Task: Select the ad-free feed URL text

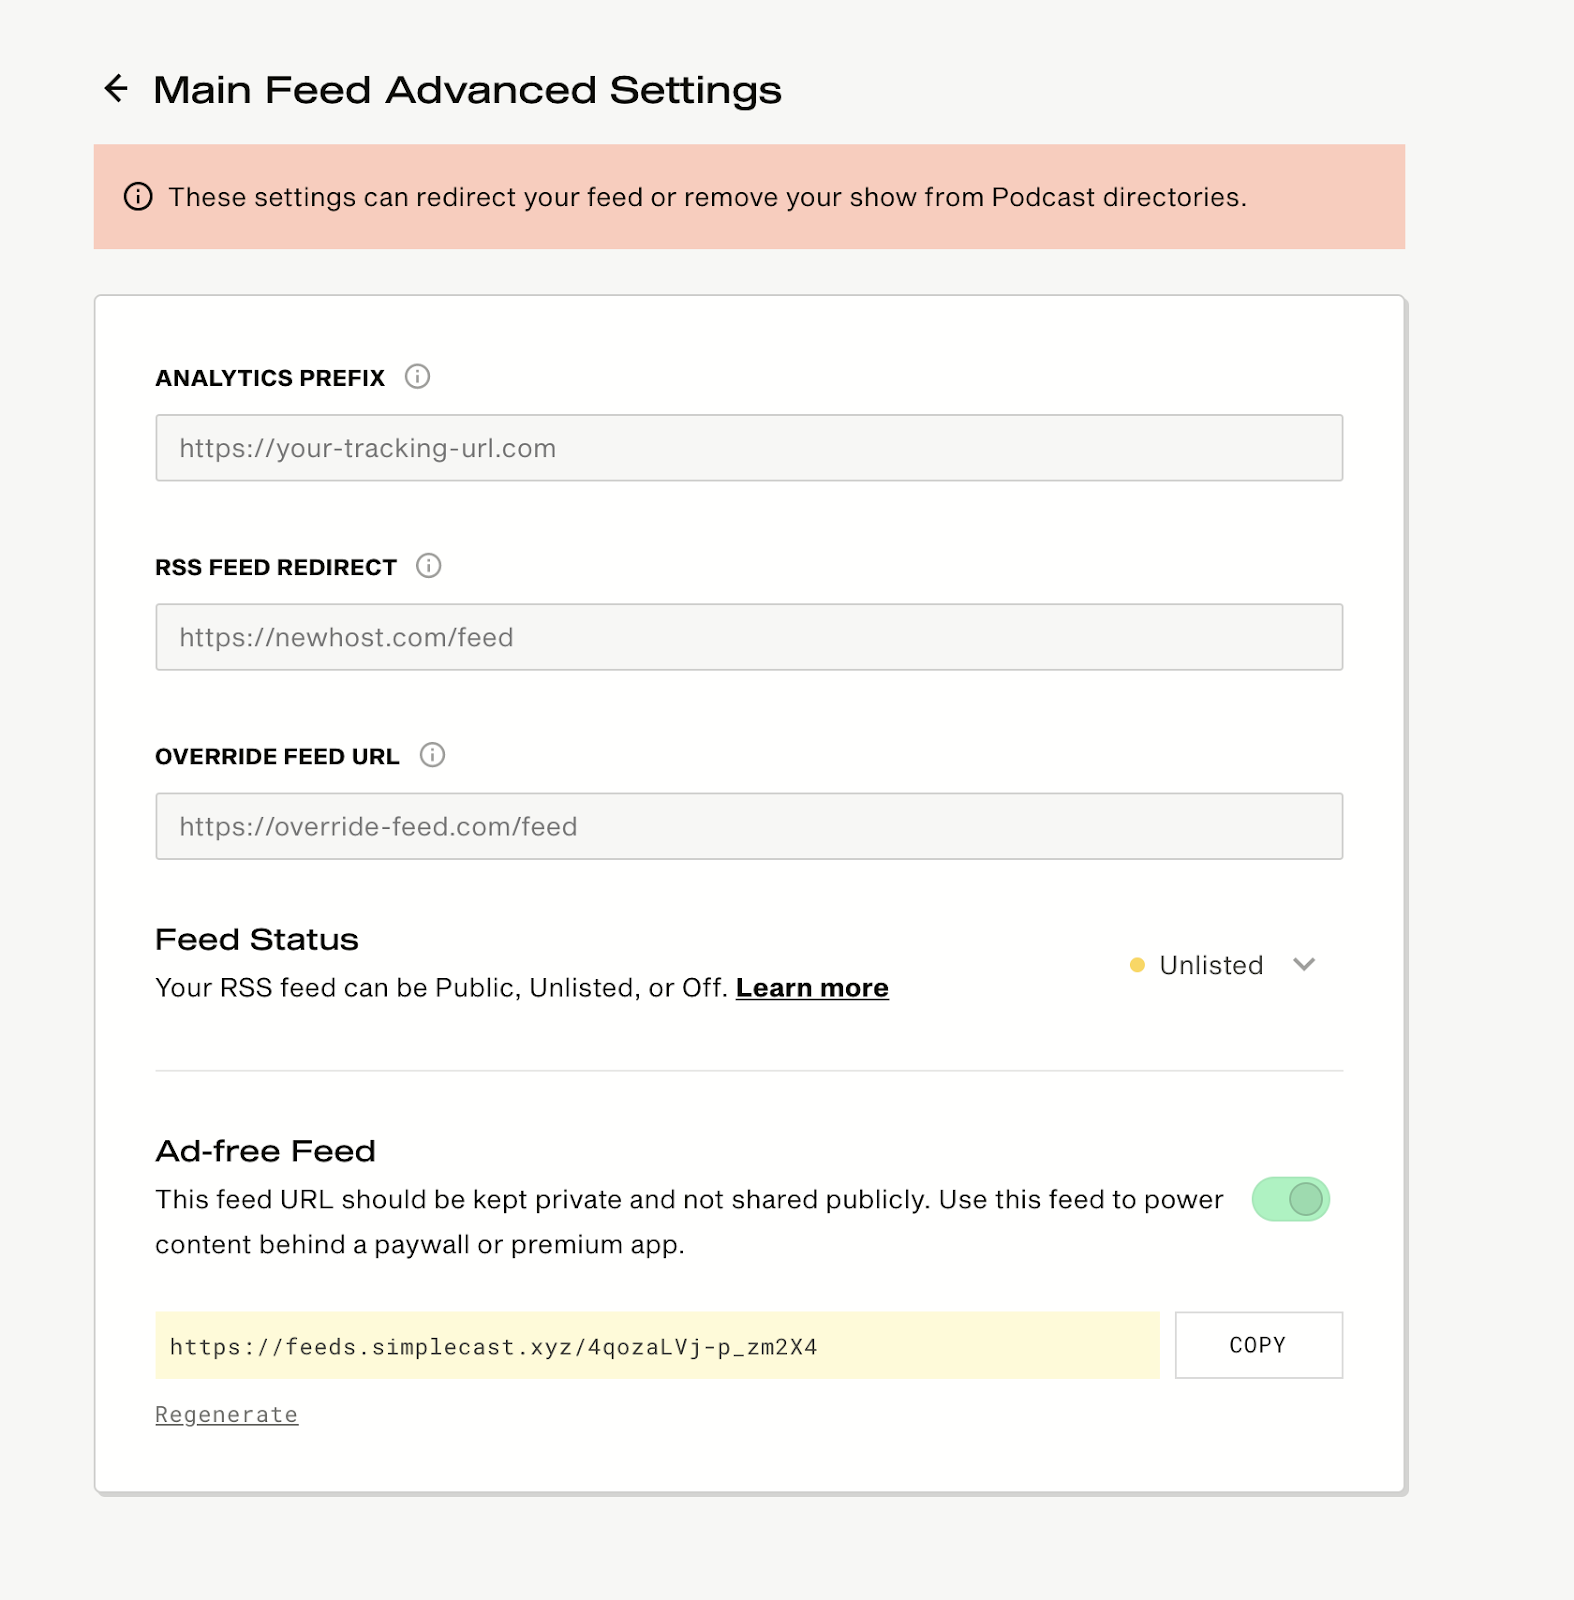Action: [494, 1347]
